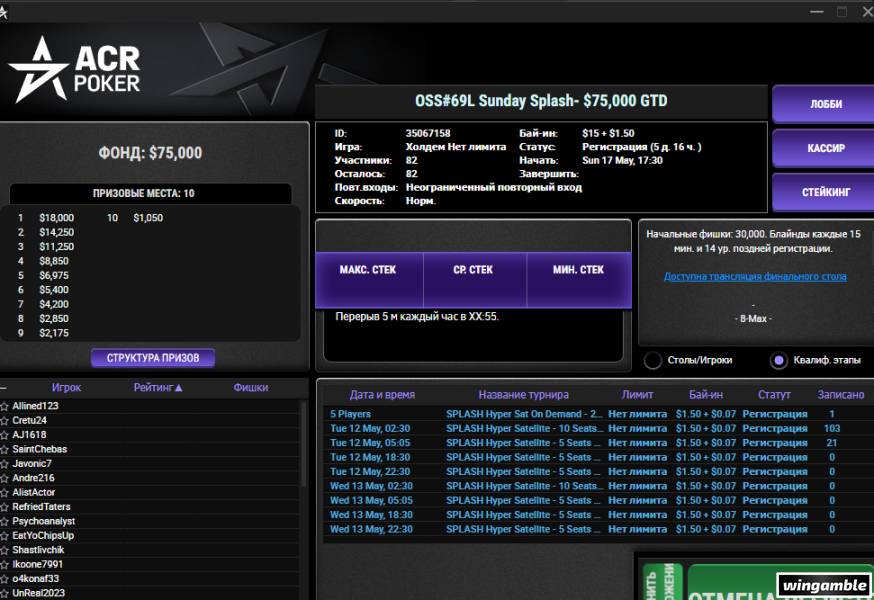Open the МАКС. СТЕК tab
The height and width of the screenshot is (600, 874).
(368, 280)
